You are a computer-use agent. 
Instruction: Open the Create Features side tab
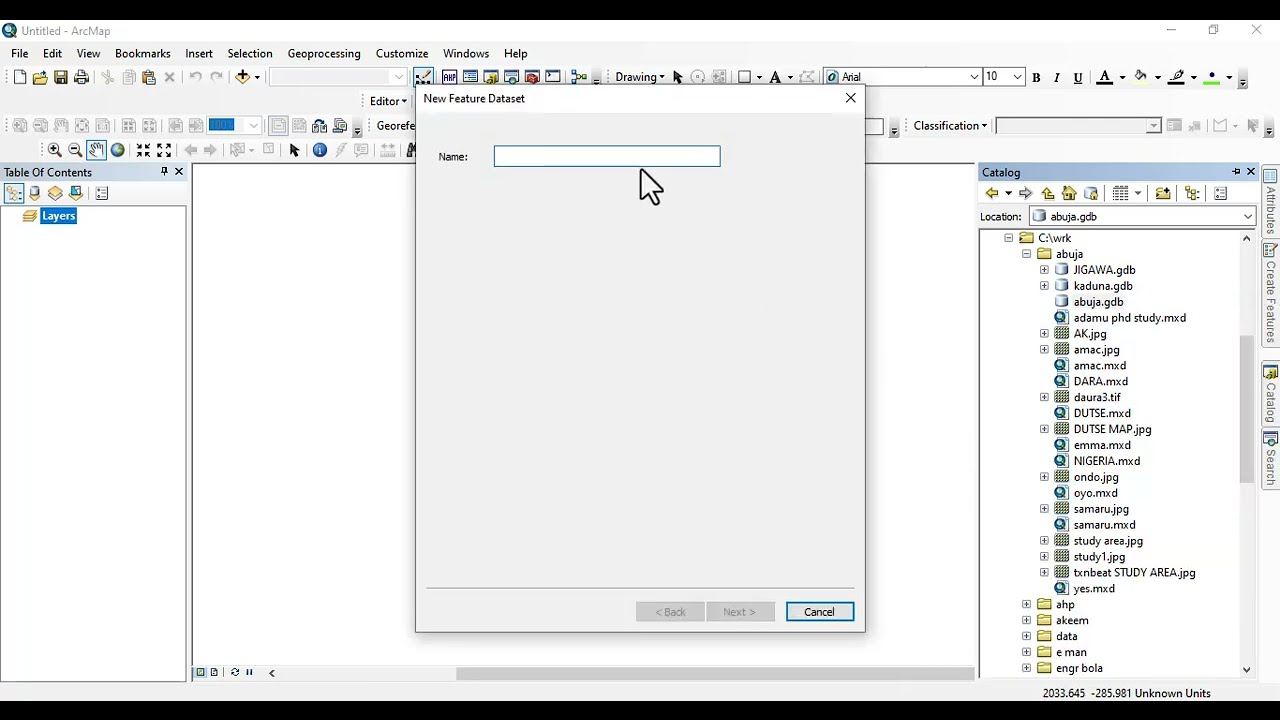pos(1271,294)
